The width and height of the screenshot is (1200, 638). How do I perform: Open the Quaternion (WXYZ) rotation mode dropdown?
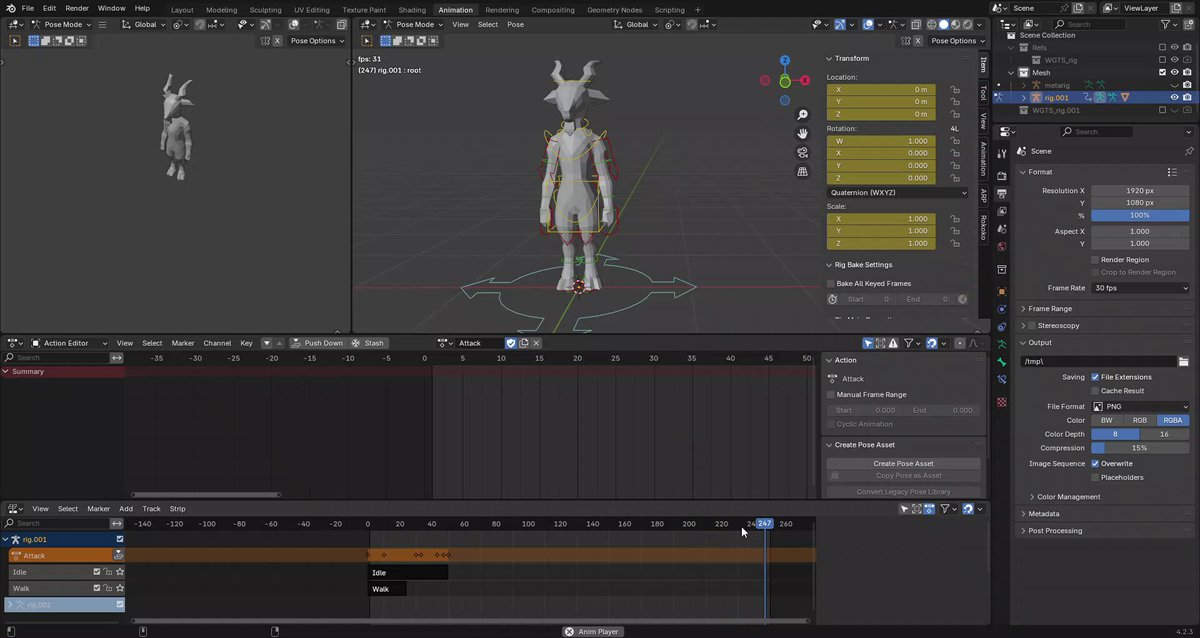coord(897,192)
